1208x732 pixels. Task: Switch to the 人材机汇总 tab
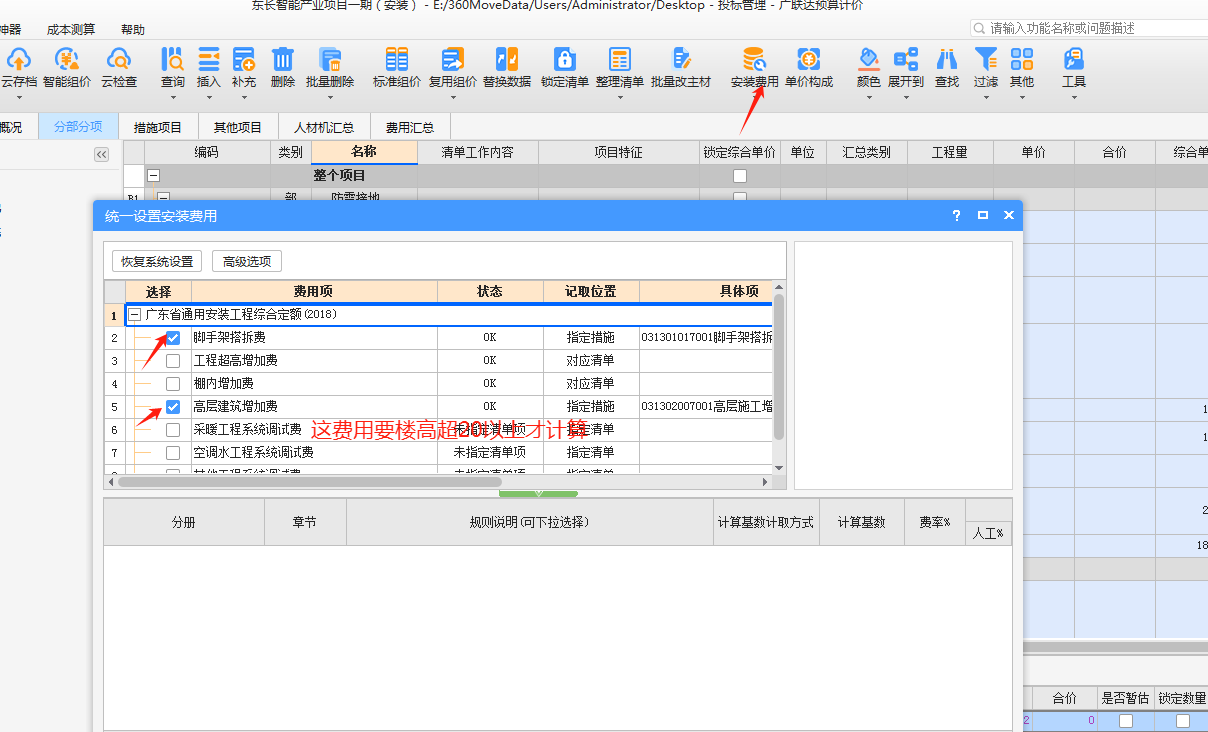click(x=324, y=127)
